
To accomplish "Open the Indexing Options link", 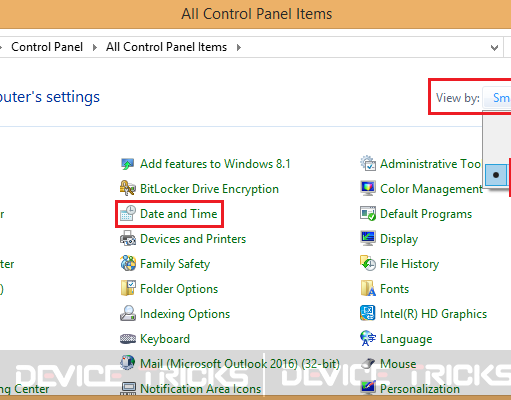I will coord(185,314).
